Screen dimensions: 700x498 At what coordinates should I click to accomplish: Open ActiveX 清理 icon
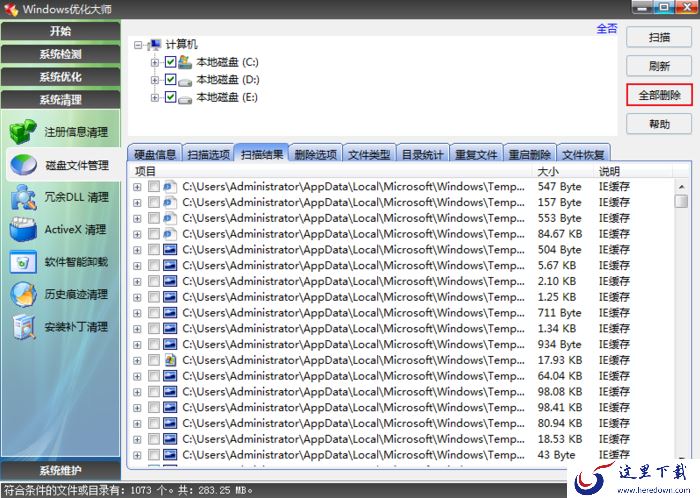23,229
